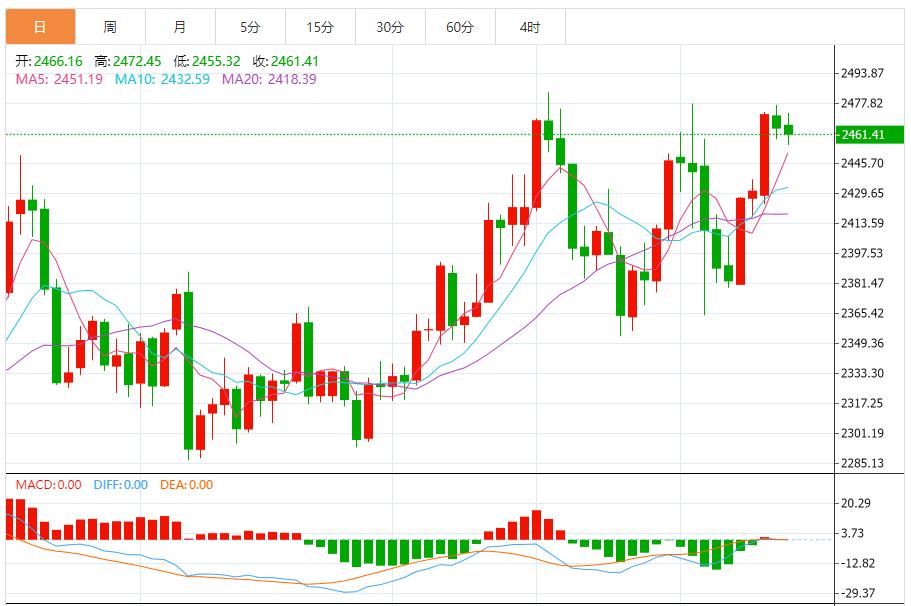Image resolution: width=911 pixels, height=606 pixels.
Task: Select the 15分 interval tab
Action: coord(320,27)
